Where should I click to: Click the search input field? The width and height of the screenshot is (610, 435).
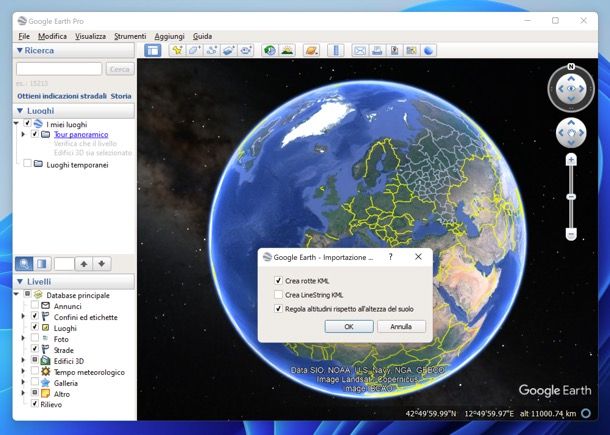(x=59, y=69)
